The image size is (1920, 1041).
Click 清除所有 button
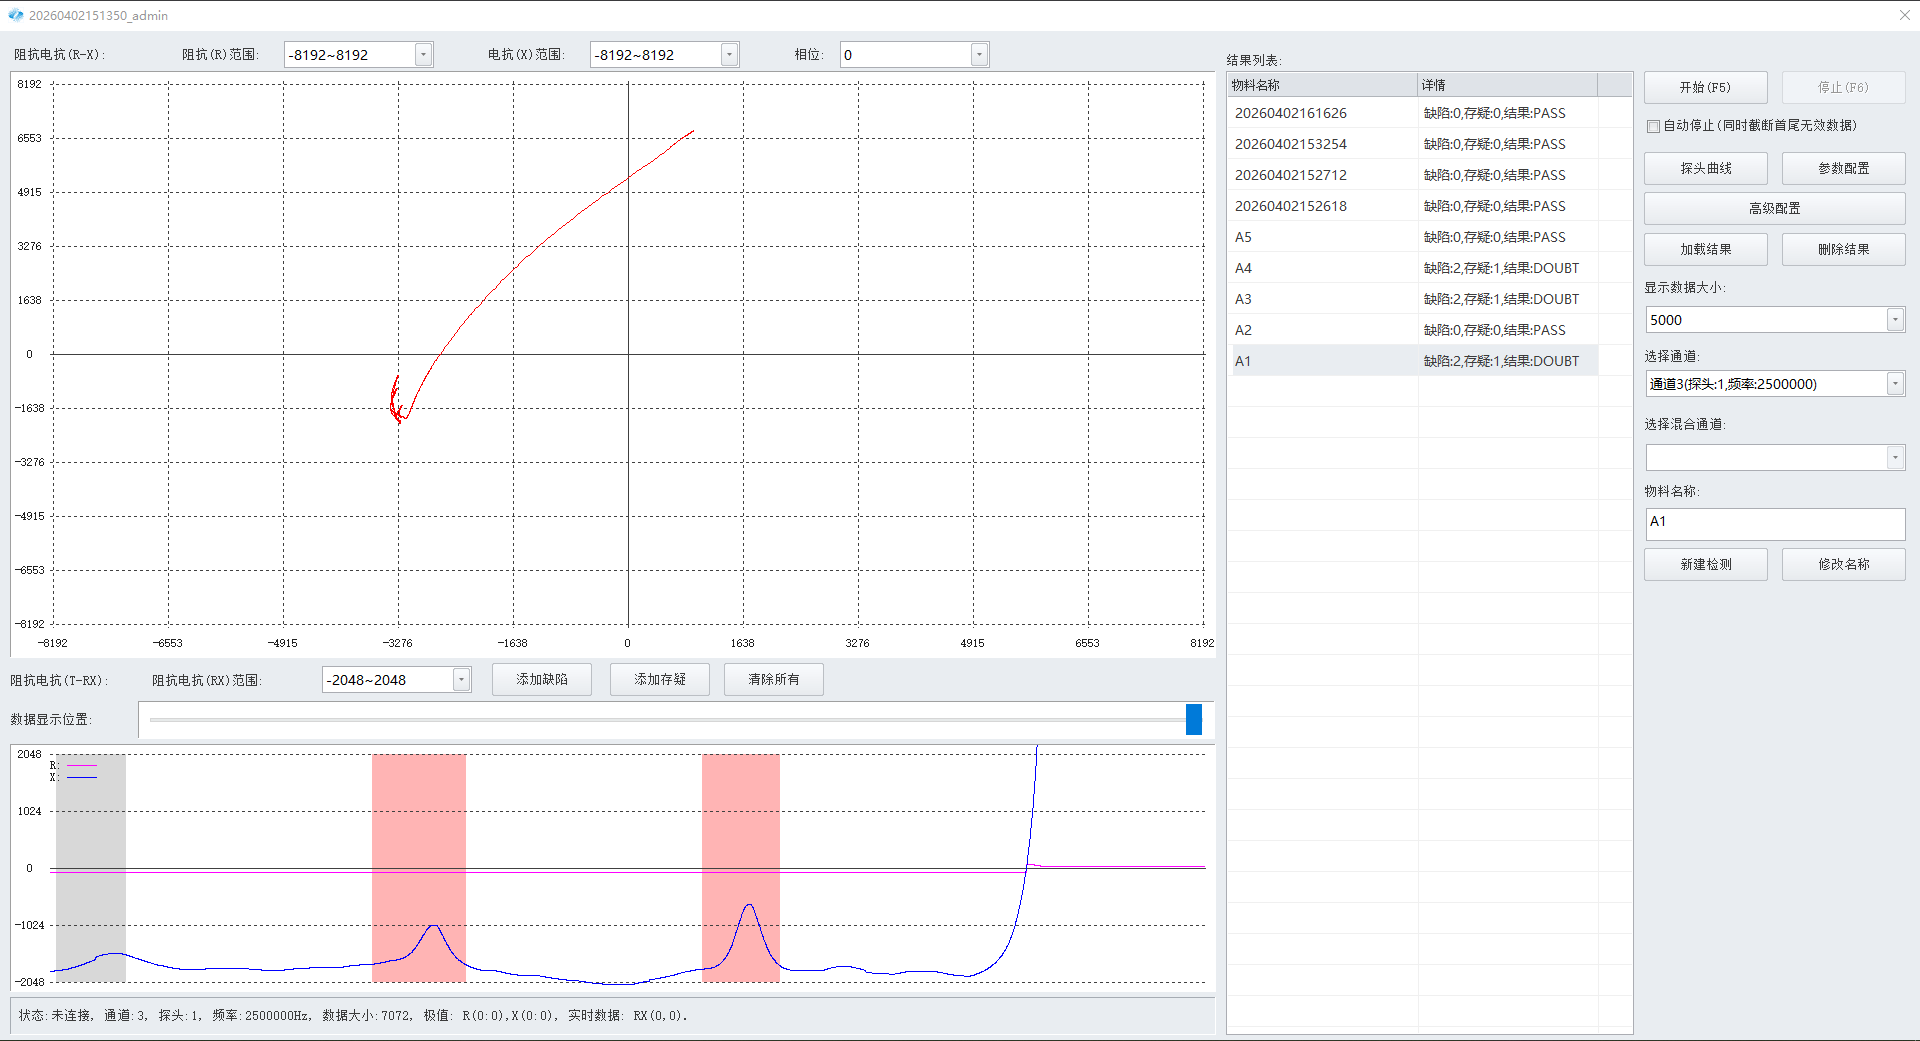point(774,680)
